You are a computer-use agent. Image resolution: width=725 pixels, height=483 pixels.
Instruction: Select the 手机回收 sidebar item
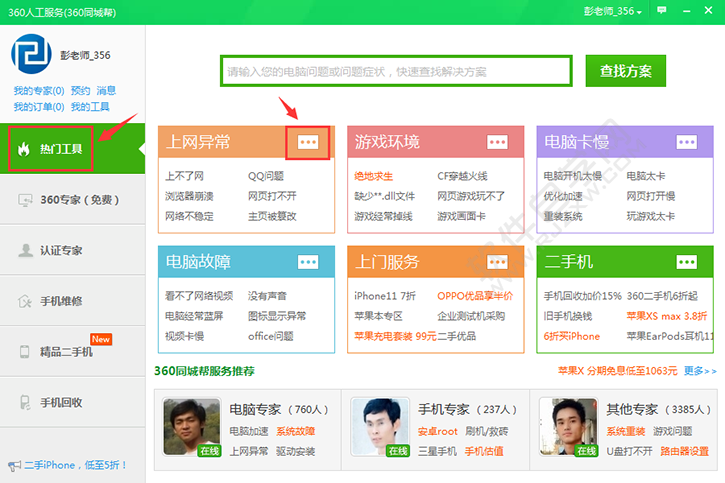tap(73, 402)
